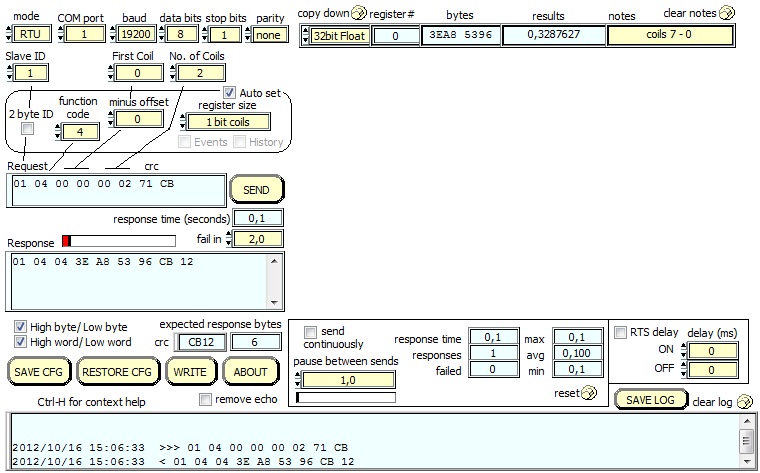Open the mode RTU selector arrows
Image resolution: width=760 pixels, height=473 pixels.
click(9, 34)
